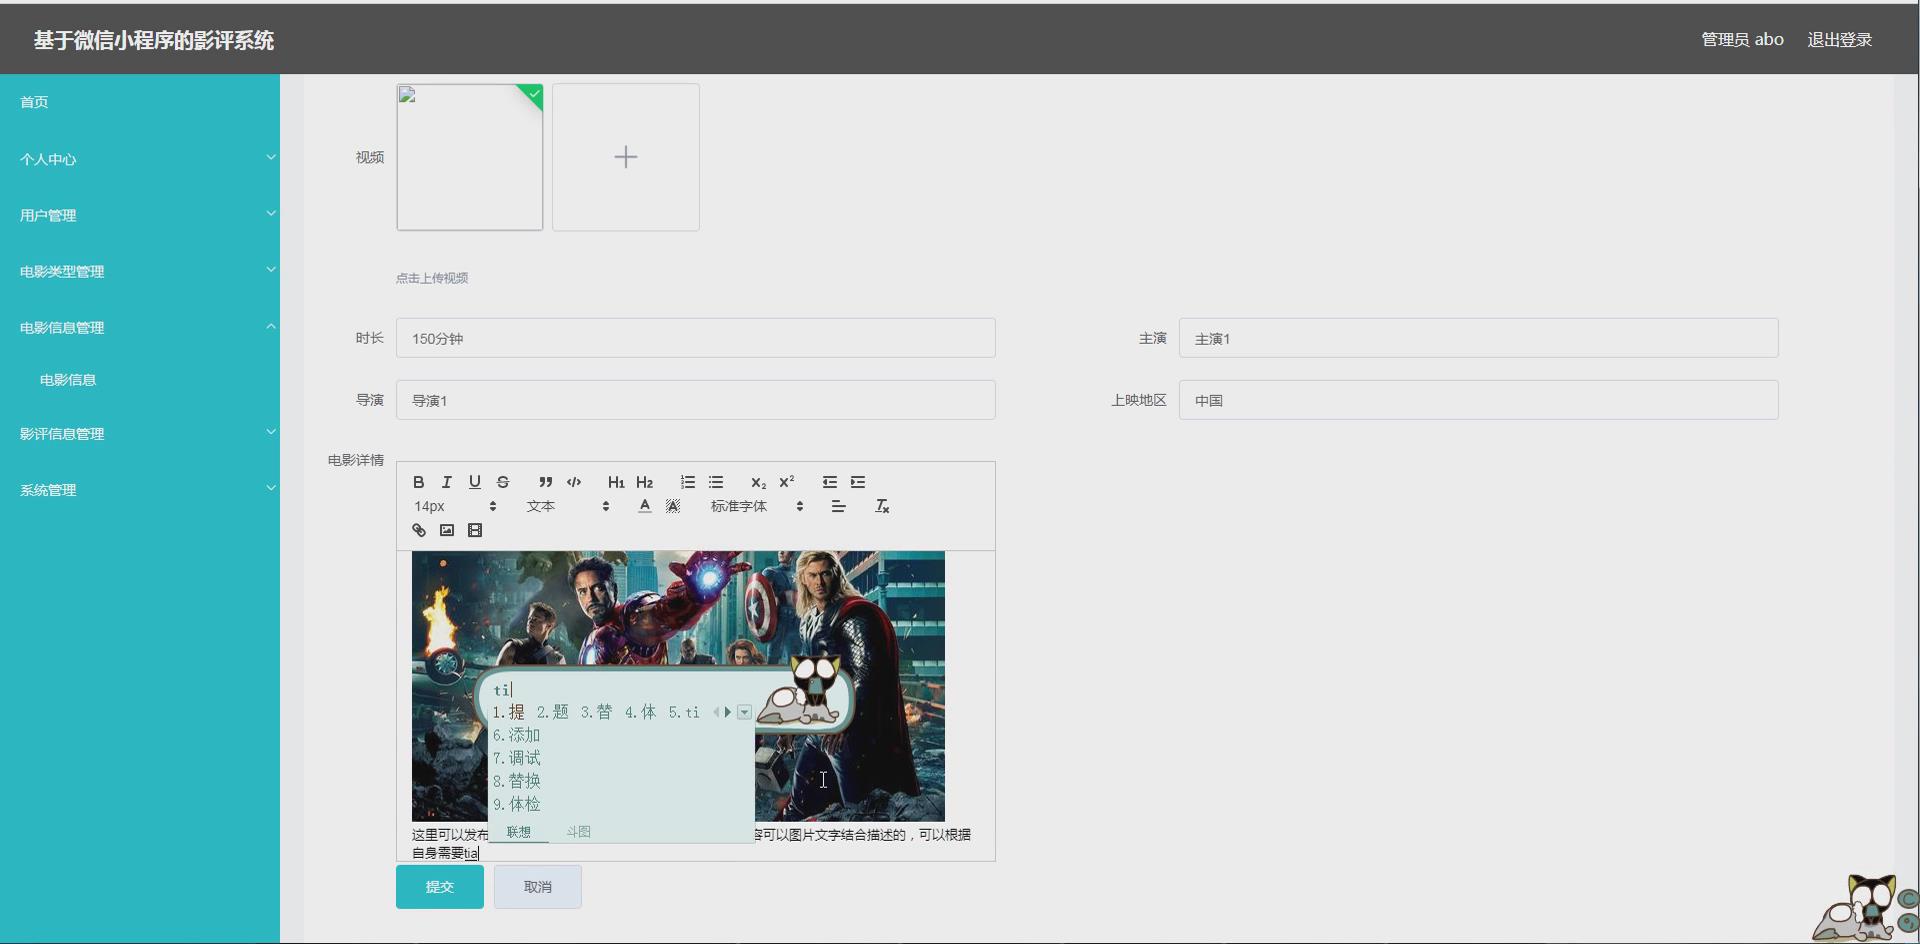Open the text color picker

pyautogui.click(x=645, y=506)
